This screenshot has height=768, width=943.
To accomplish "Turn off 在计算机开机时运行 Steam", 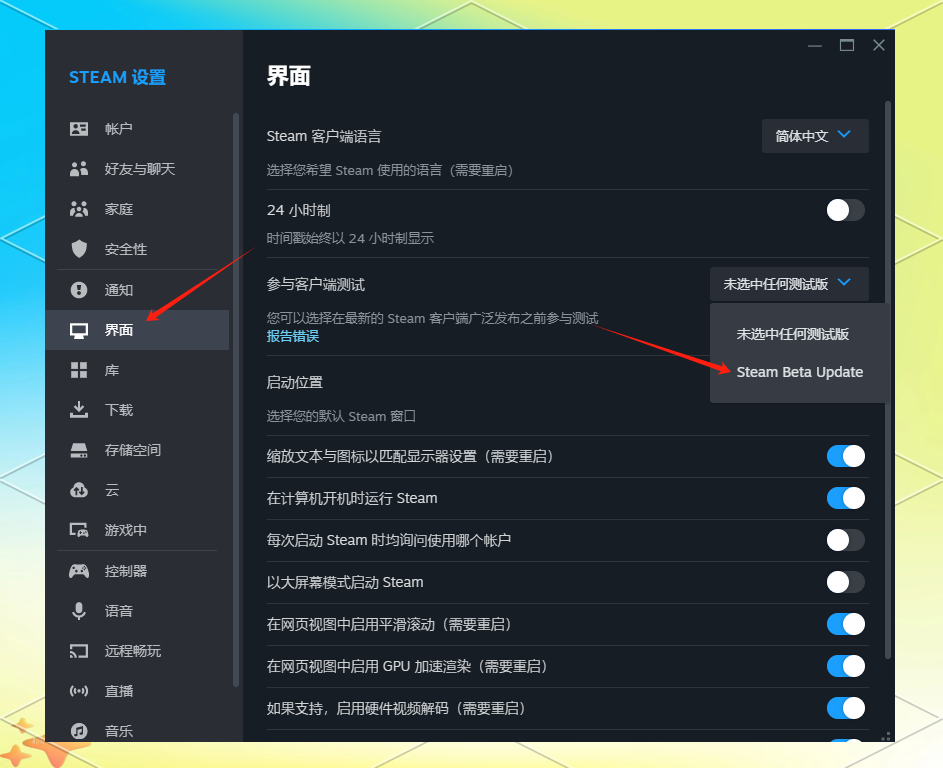I will tap(846, 499).
